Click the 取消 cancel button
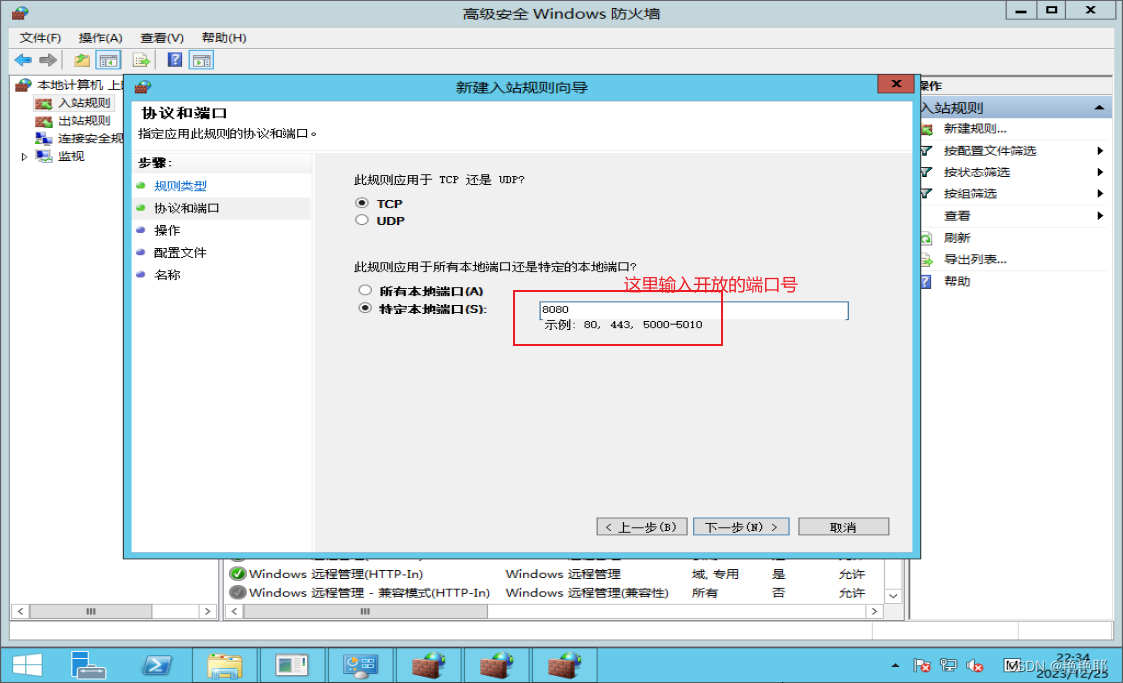 pyautogui.click(x=844, y=527)
